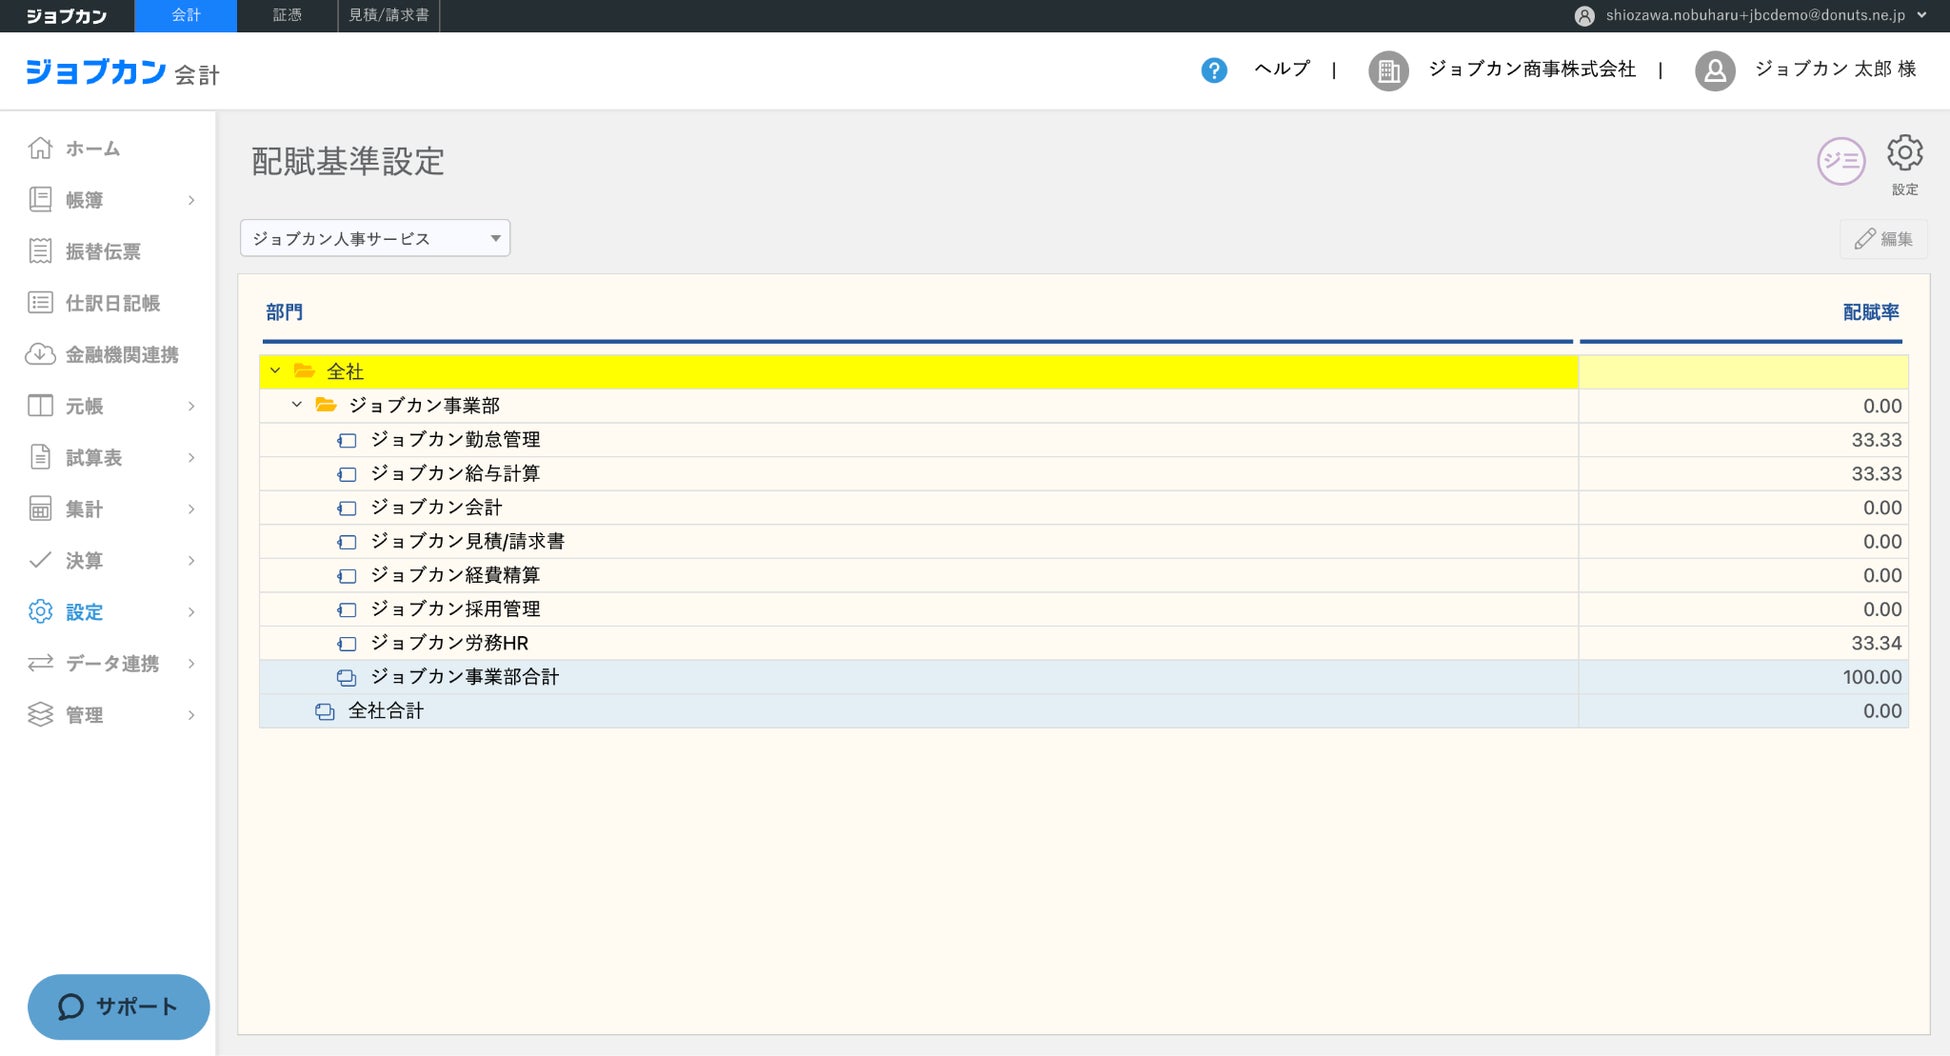Open the account email dropdown arrow
Image resolution: width=1950 pixels, height=1056 pixels.
tap(1922, 15)
